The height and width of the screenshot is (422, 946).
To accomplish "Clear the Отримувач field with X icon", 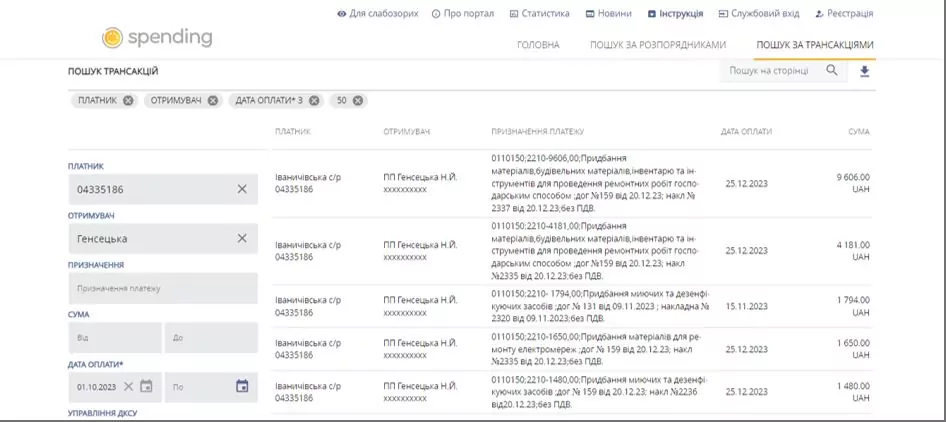I will tap(242, 238).
